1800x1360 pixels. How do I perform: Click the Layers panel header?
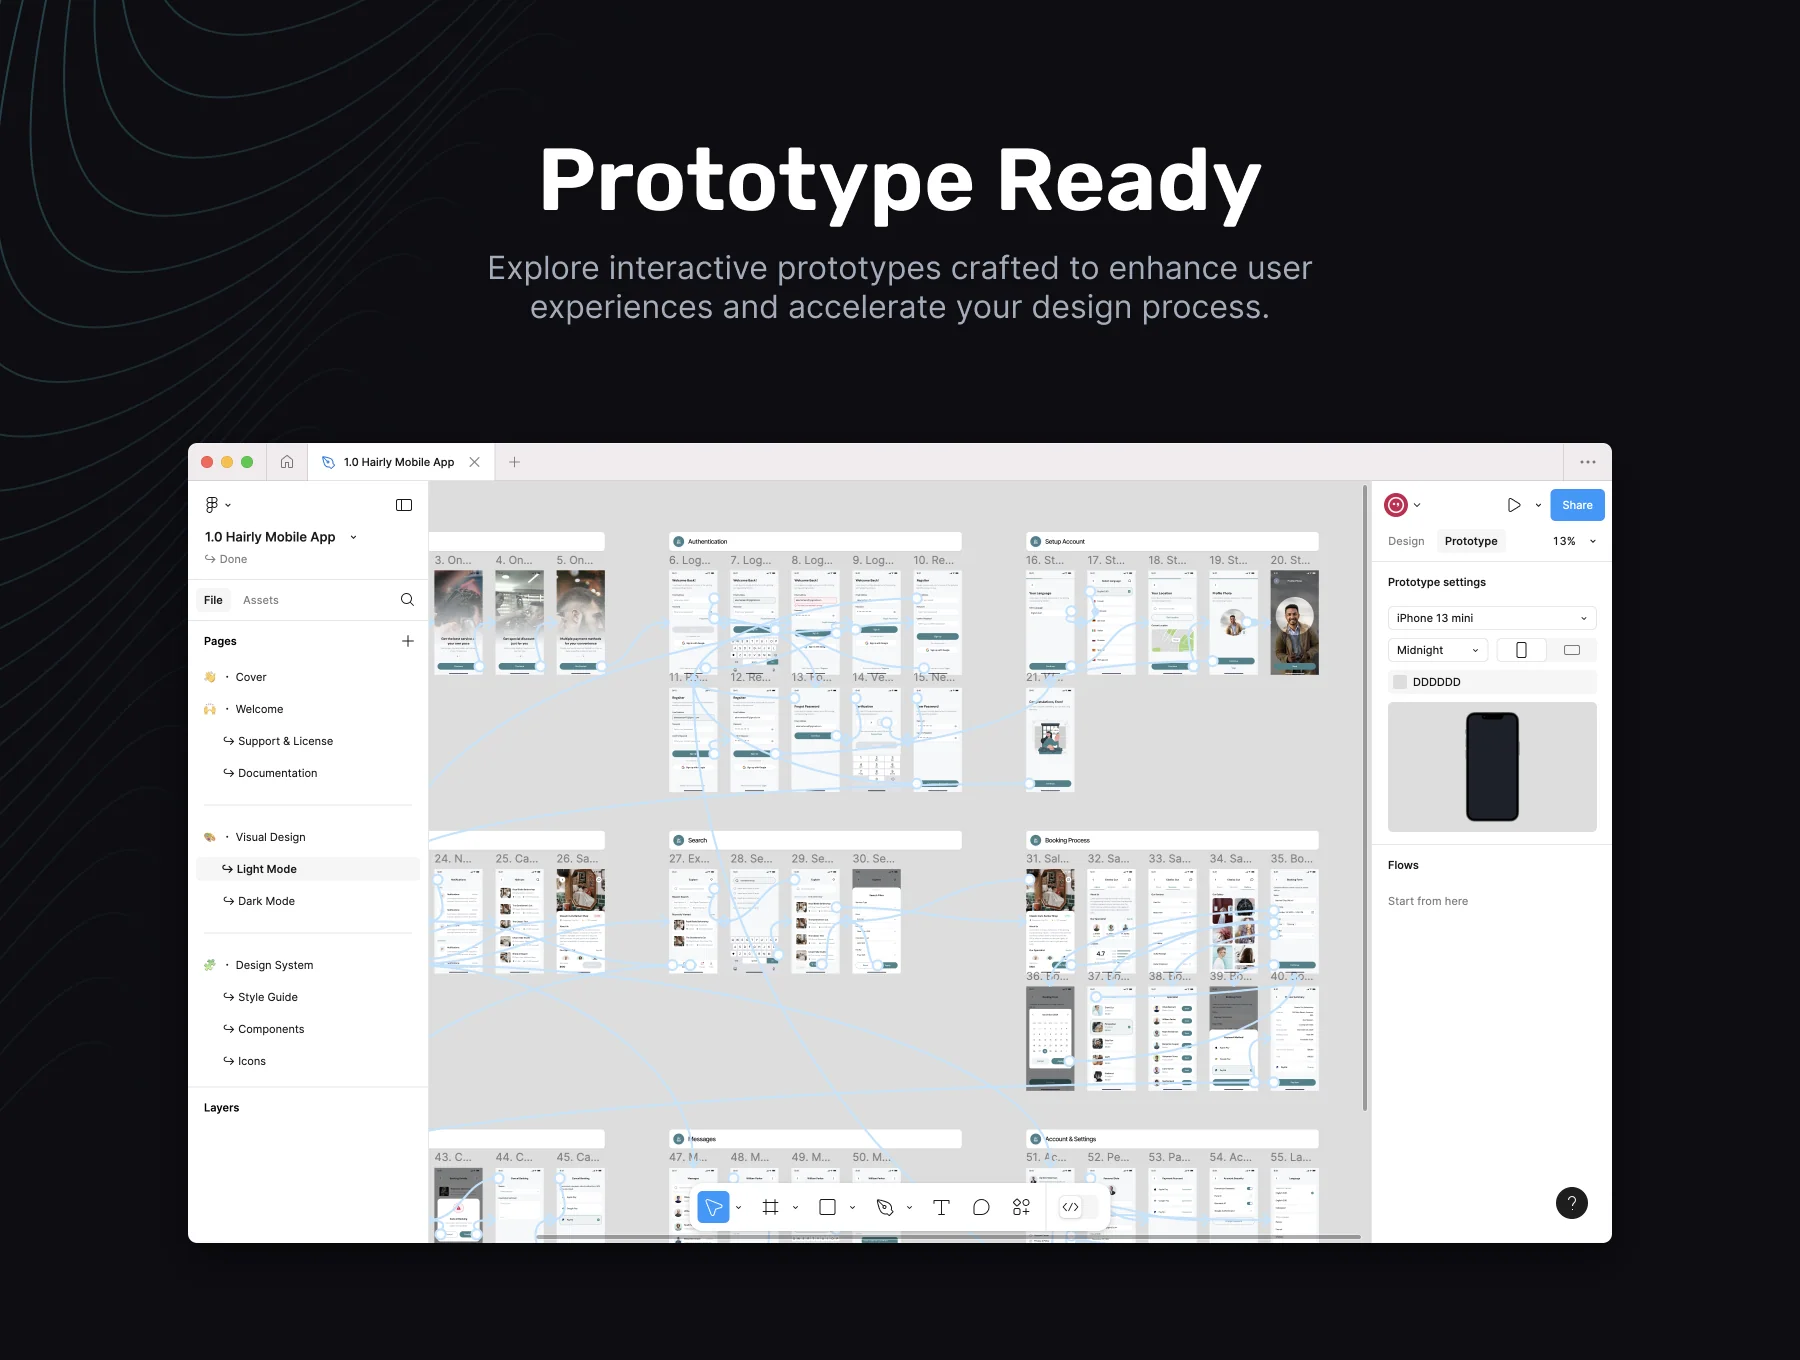click(x=221, y=1108)
